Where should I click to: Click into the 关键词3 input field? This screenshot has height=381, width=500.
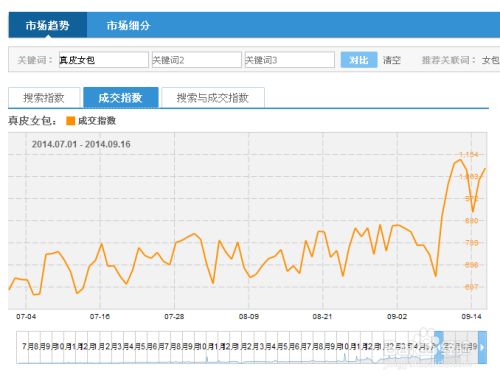[x=290, y=60]
